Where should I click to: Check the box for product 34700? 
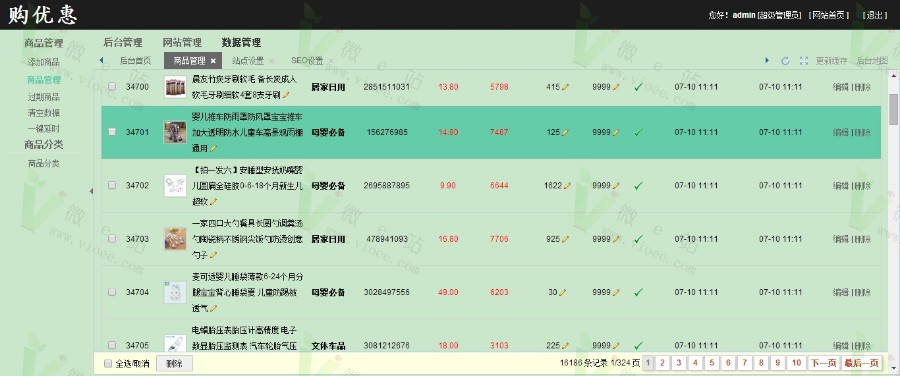(112, 87)
